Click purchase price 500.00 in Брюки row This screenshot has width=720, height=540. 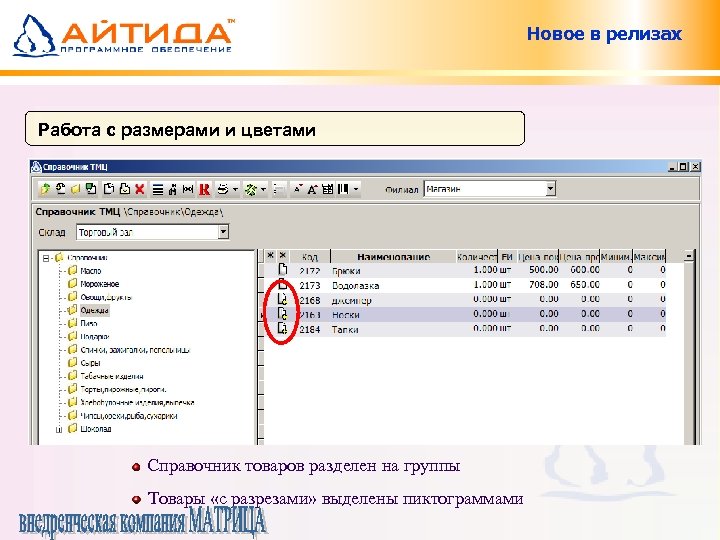pos(544,270)
